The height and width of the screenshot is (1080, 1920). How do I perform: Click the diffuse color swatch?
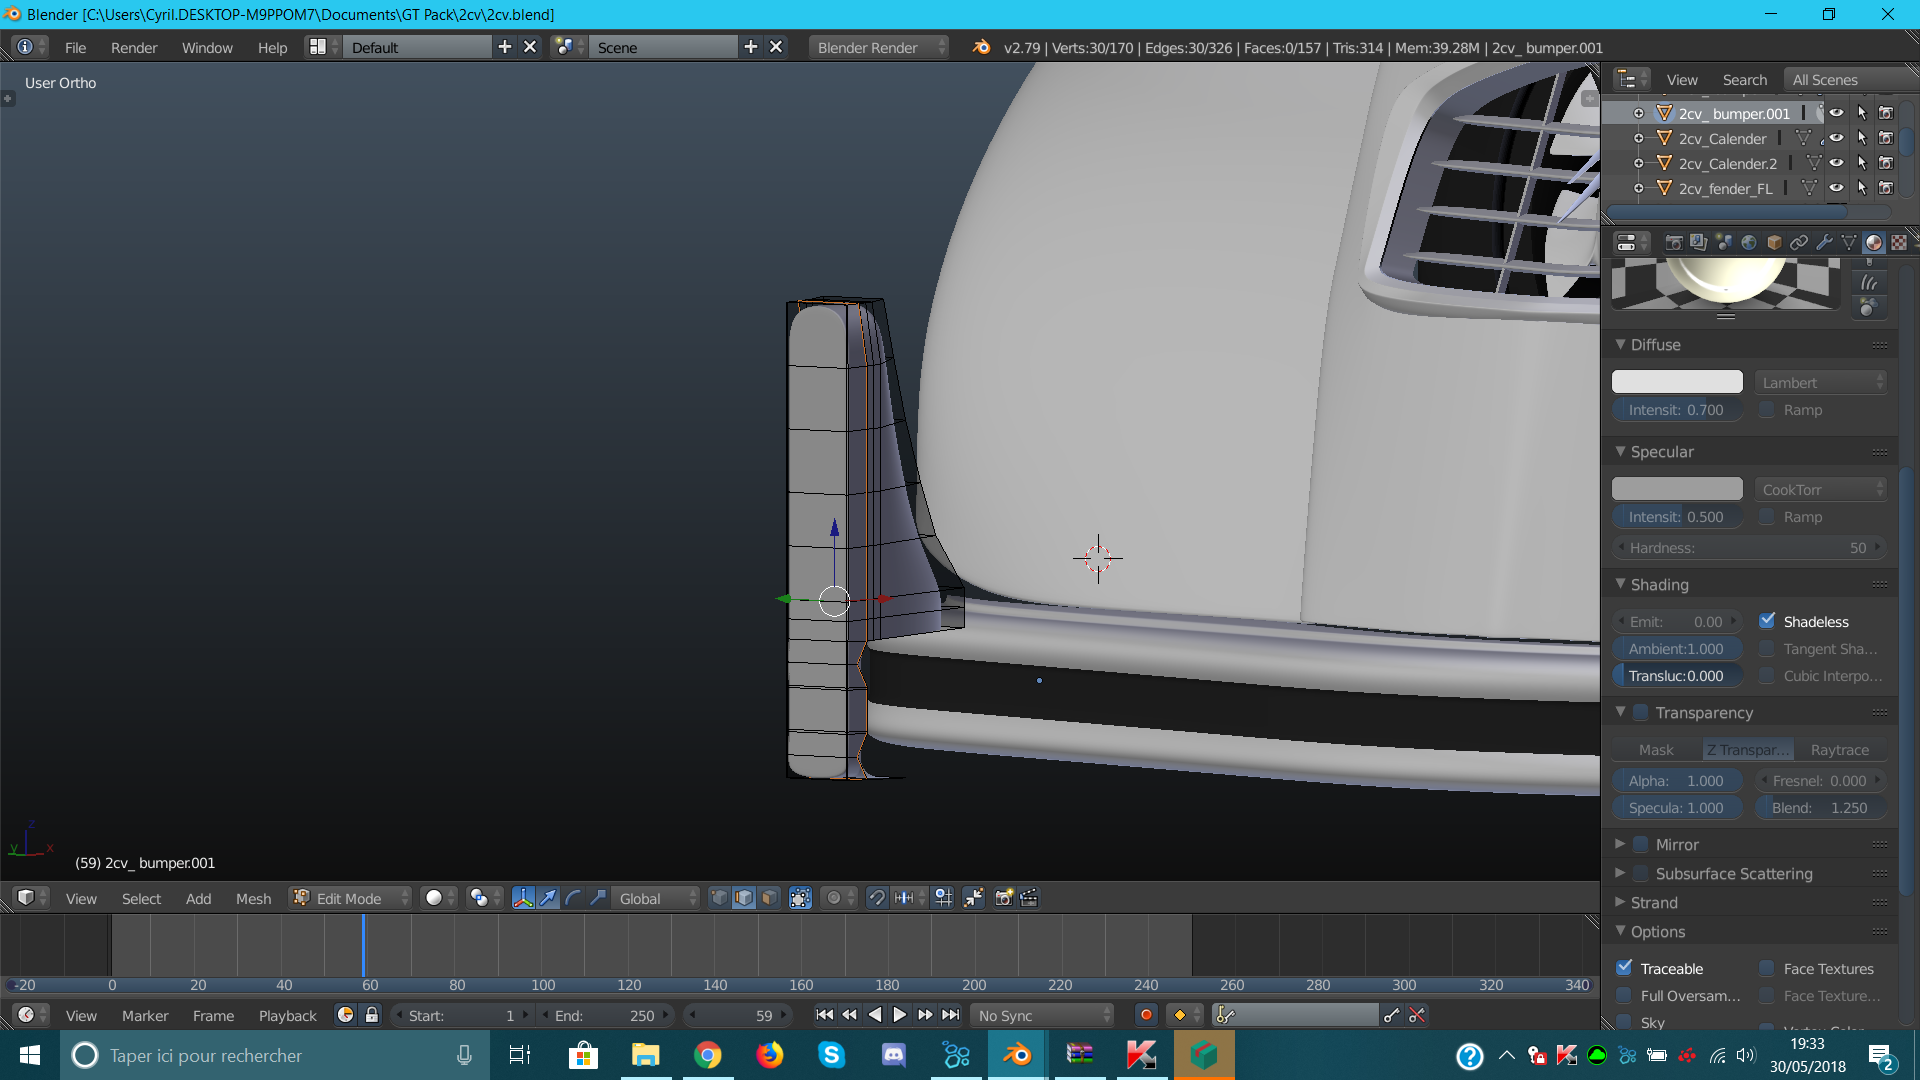point(1677,382)
